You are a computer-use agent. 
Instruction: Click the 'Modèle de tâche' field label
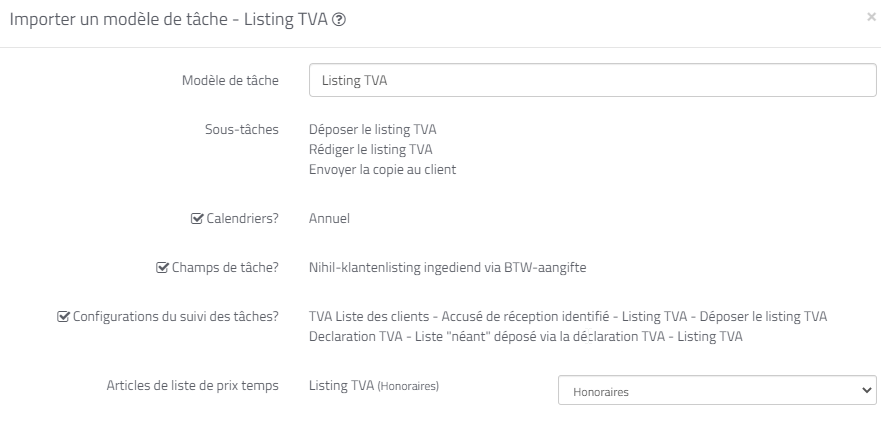coord(230,80)
